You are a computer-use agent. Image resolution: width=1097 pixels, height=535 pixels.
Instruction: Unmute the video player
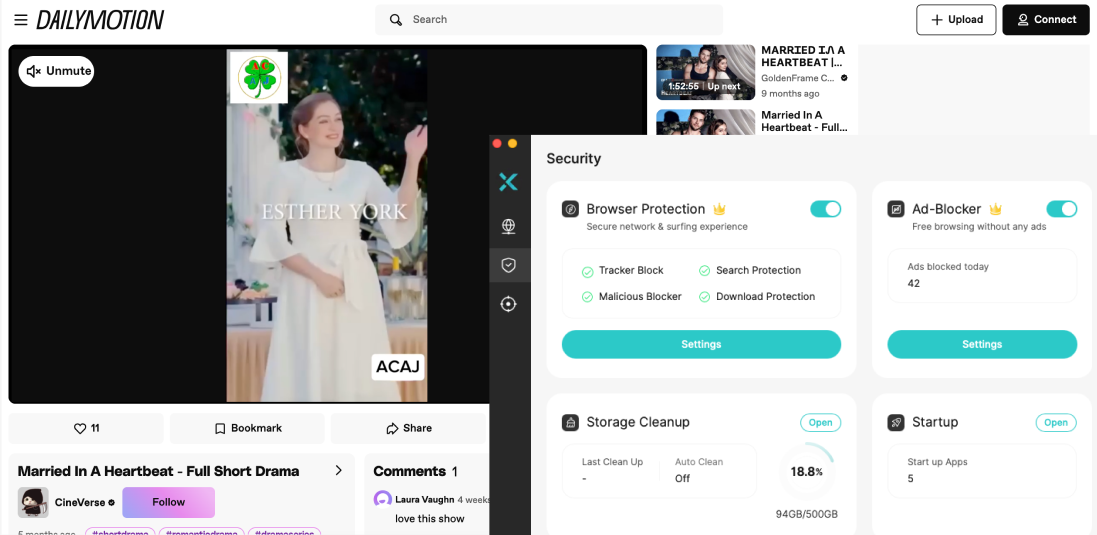pos(57,71)
